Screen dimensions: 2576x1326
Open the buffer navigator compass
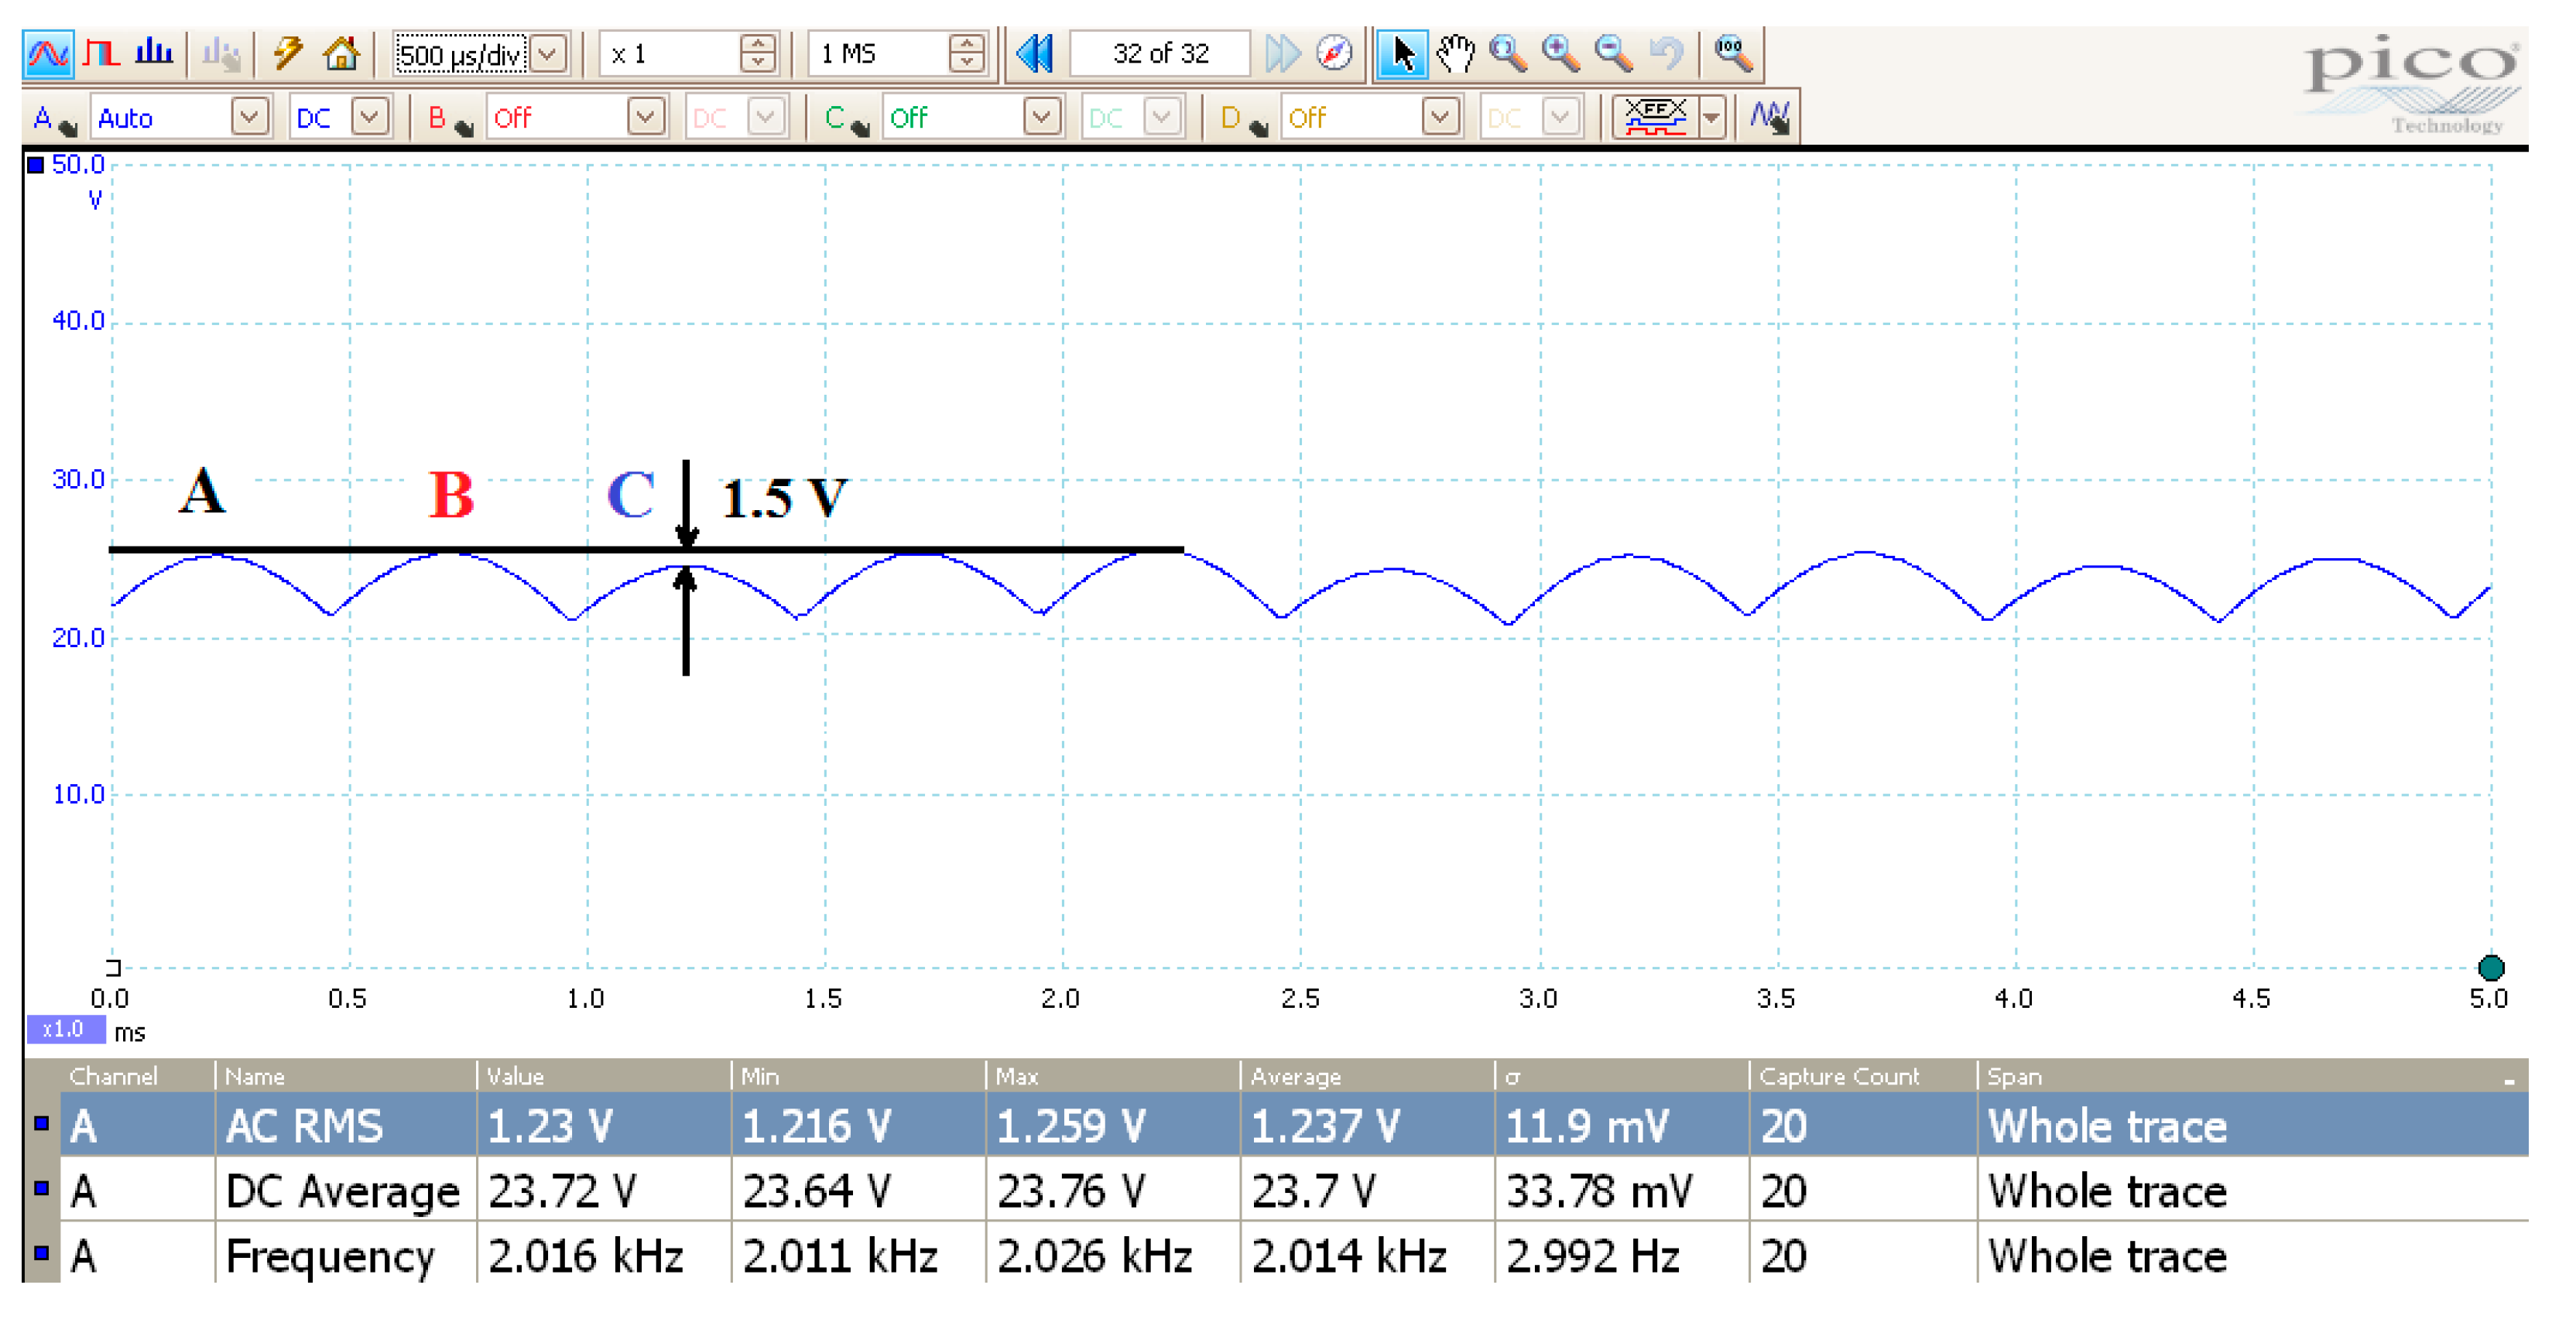click(x=1334, y=53)
